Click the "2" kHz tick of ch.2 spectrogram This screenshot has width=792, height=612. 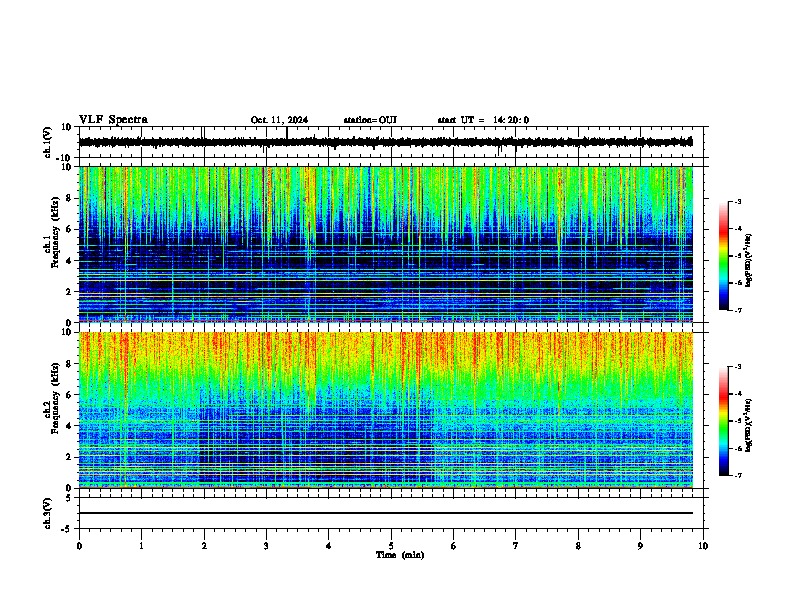(x=70, y=457)
